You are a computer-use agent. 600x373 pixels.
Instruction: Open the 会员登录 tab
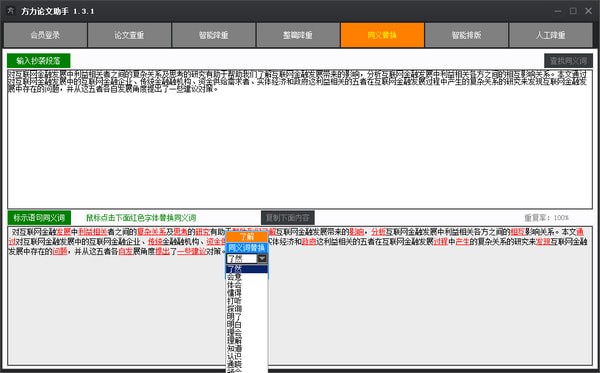tap(46, 35)
